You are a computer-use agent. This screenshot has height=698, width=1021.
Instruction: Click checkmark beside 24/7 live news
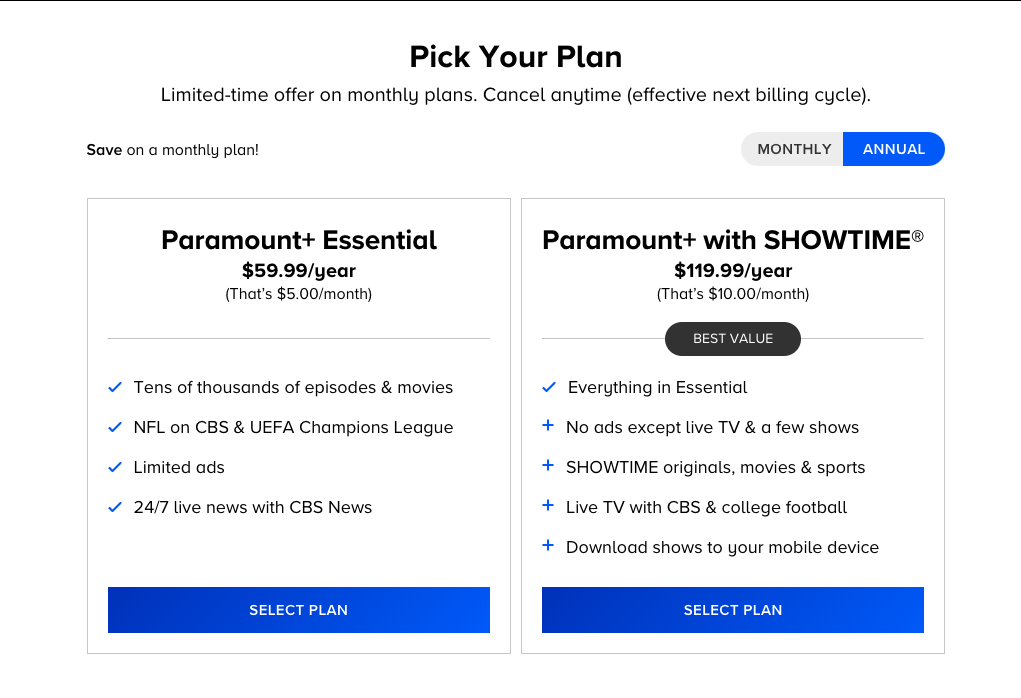pyautogui.click(x=115, y=507)
